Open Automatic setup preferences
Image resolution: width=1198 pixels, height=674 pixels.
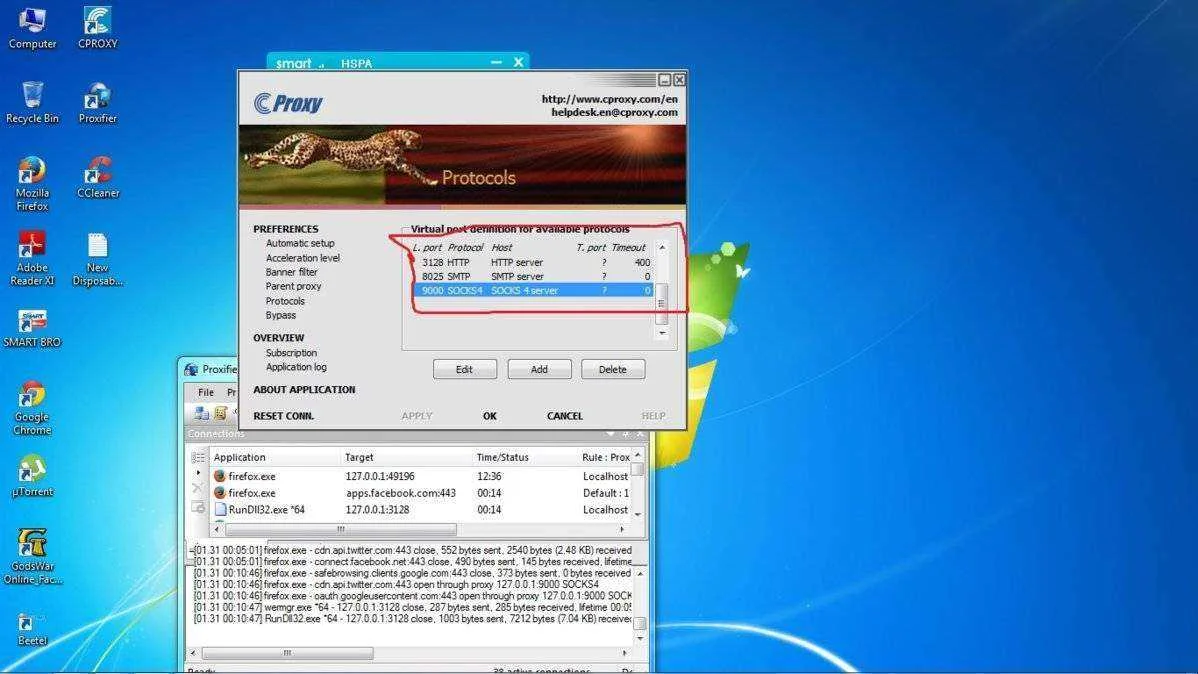click(x=300, y=243)
